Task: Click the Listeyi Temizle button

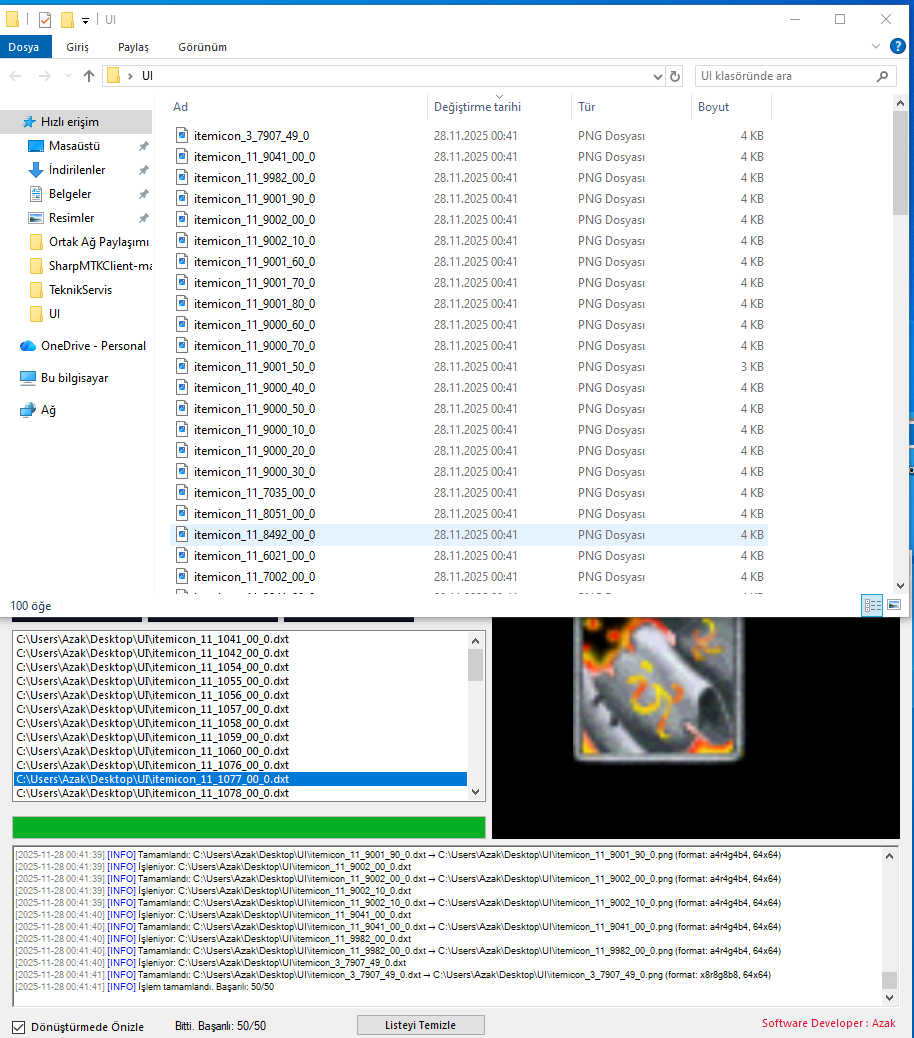Action: 421,1025
